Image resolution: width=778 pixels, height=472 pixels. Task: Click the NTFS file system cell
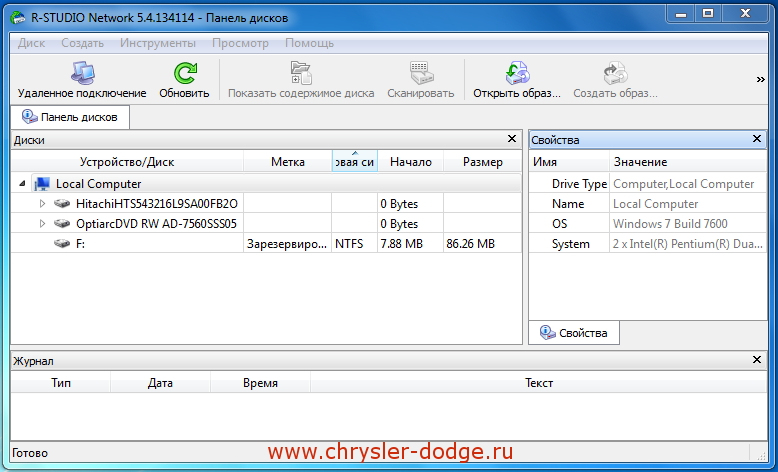pyautogui.click(x=354, y=244)
